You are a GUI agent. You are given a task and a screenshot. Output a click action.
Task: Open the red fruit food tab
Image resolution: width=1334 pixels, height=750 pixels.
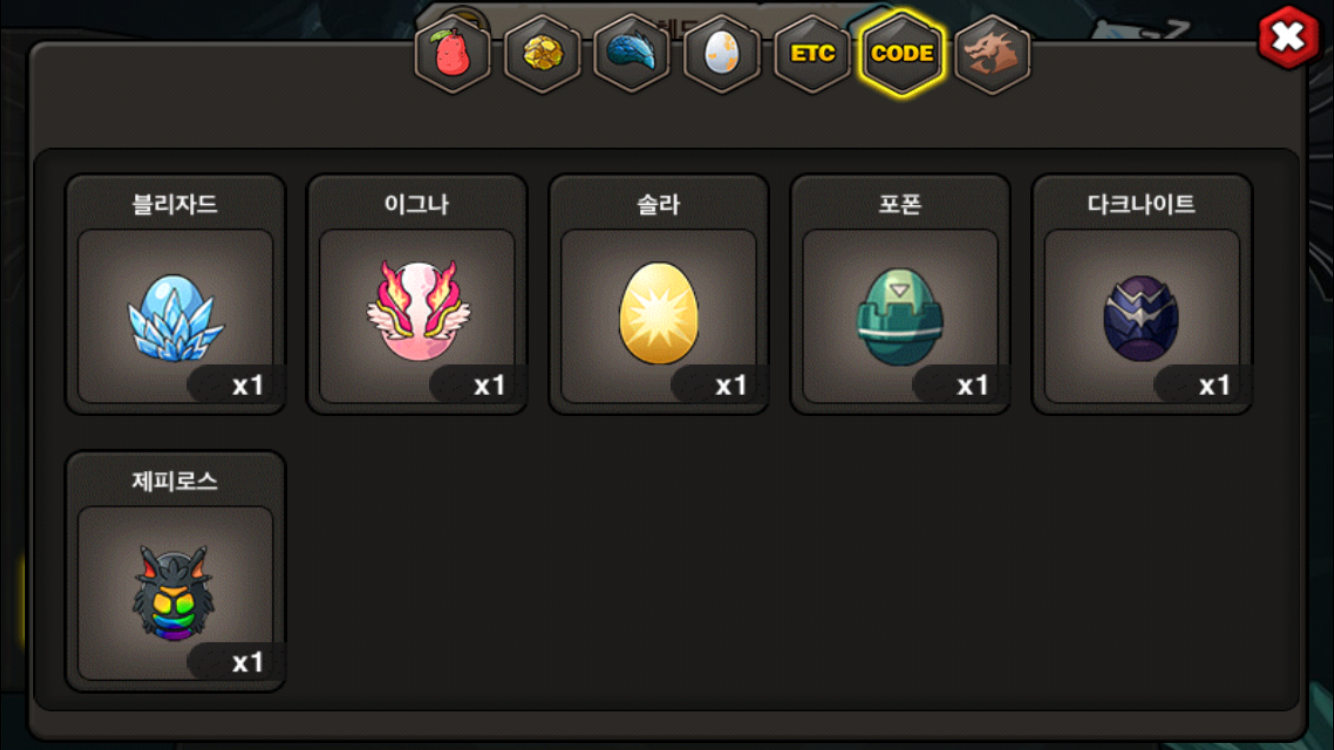[x=452, y=54]
